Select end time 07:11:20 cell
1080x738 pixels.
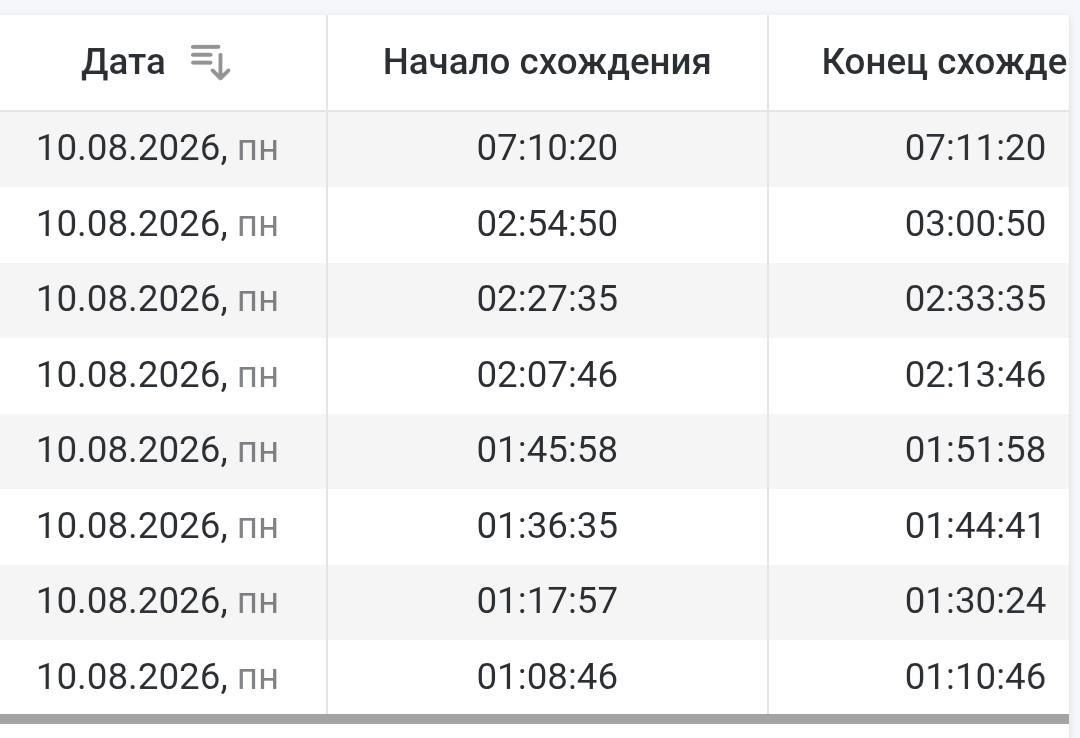975,148
